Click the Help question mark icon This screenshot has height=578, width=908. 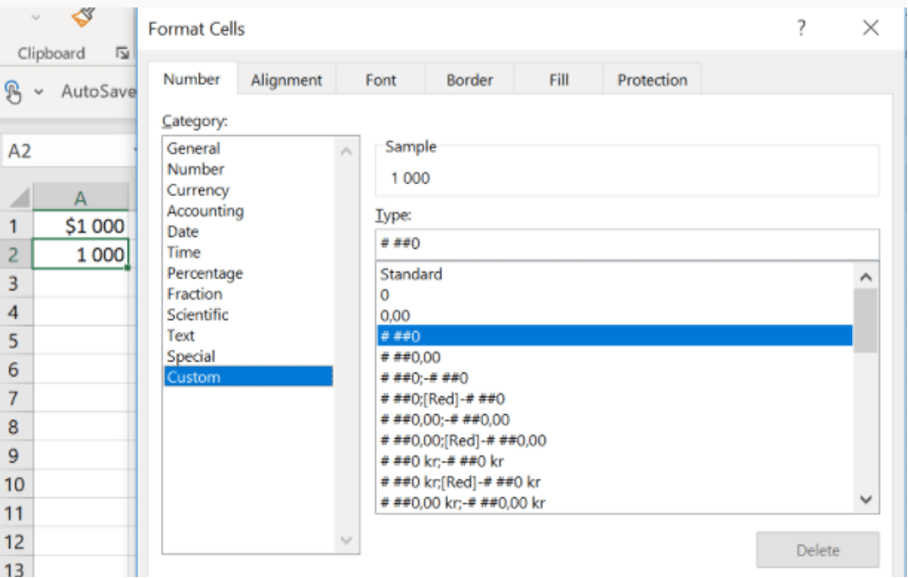tap(801, 28)
